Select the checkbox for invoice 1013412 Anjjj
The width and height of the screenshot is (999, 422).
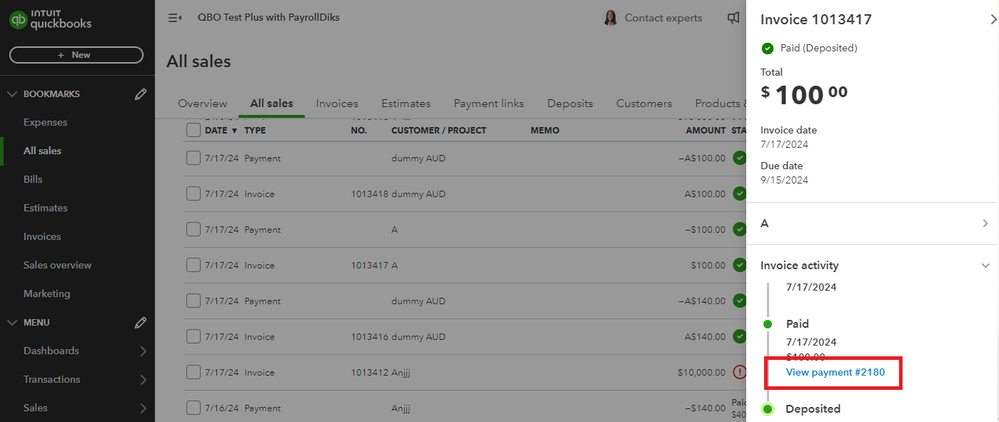[x=194, y=372]
